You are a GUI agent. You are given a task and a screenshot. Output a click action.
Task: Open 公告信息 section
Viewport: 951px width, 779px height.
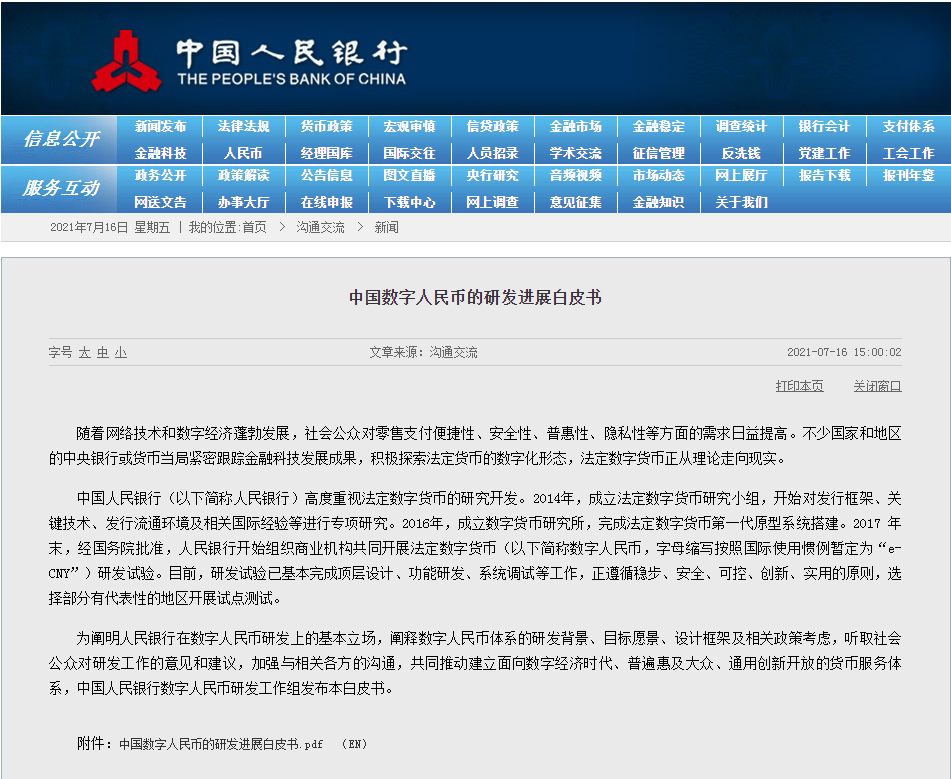[326, 175]
